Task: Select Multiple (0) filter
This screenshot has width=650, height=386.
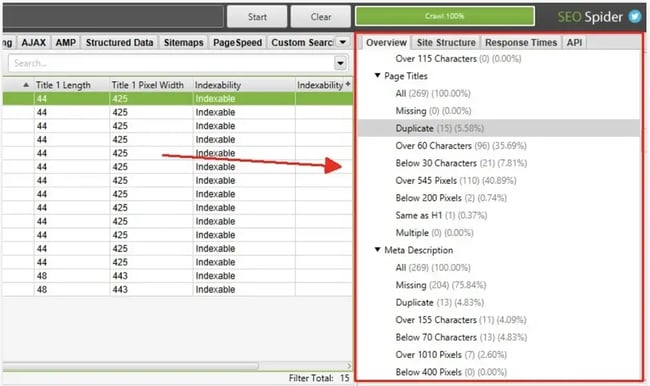Action: 434,233
